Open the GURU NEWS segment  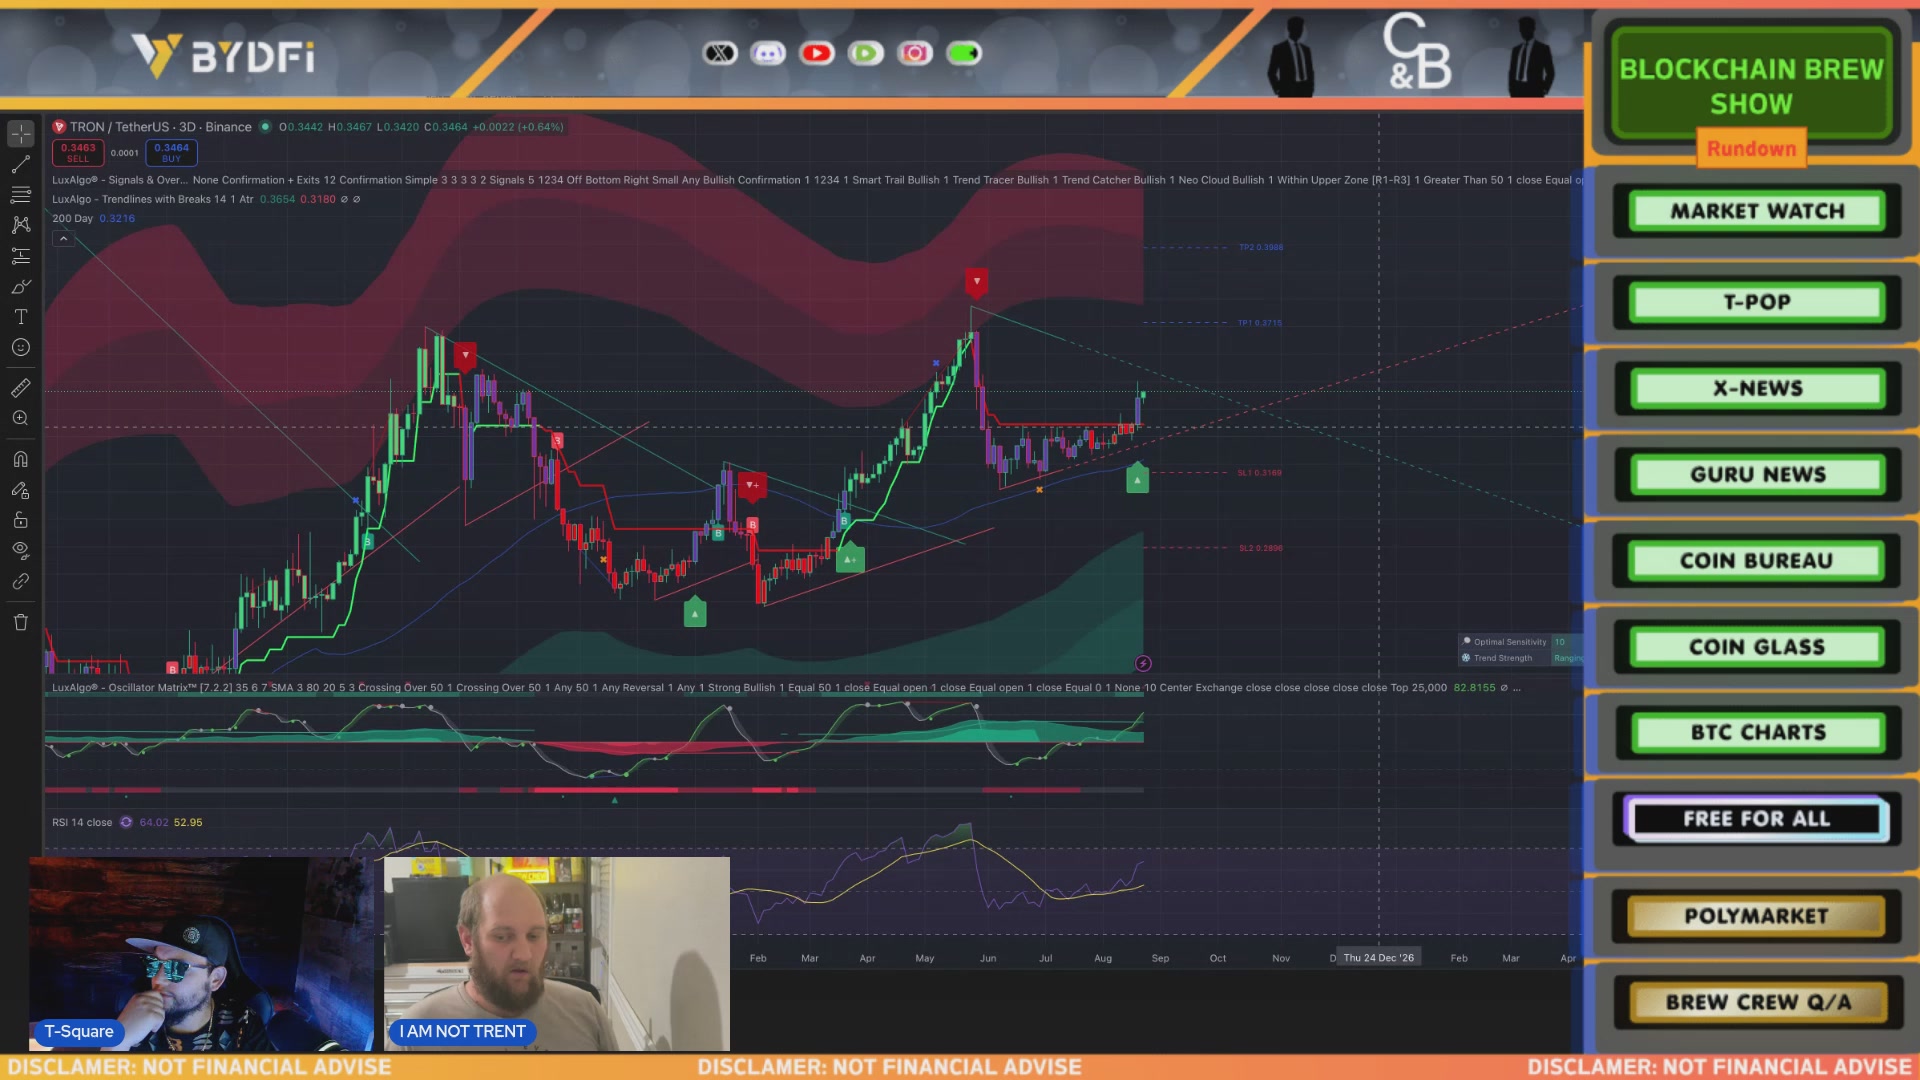click(1757, 475)
